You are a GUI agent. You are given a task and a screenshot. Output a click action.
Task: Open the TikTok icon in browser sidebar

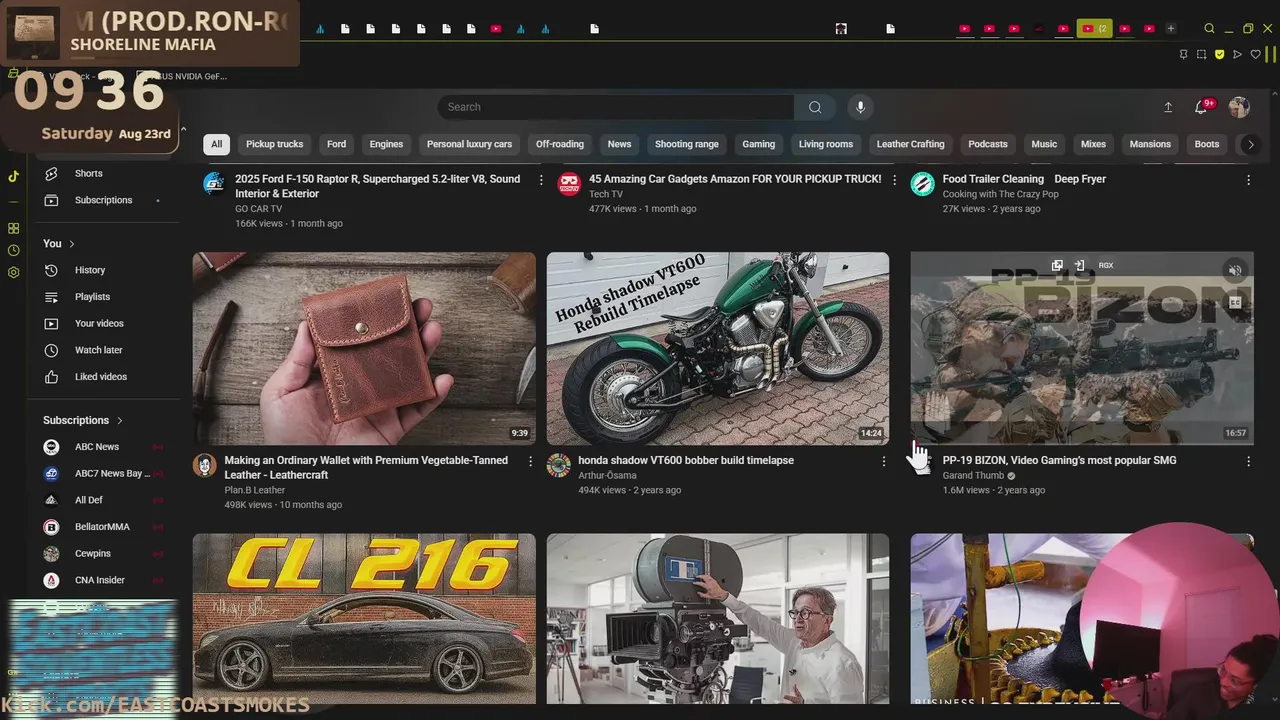[13, 176]
